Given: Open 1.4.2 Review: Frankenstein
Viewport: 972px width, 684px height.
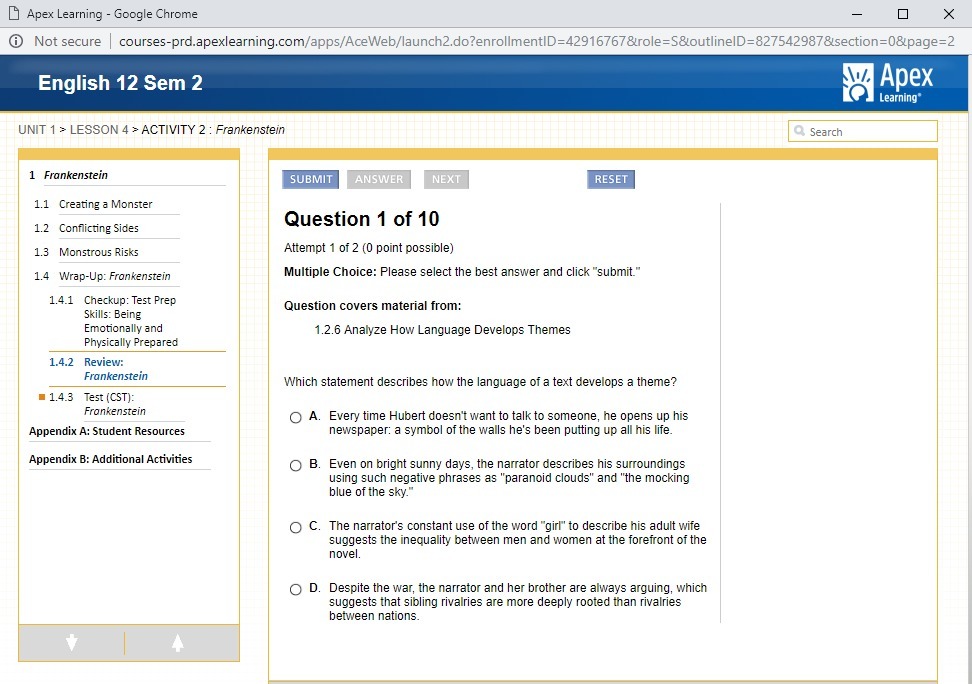Looking at the screenshot, I should pos(116,369).
